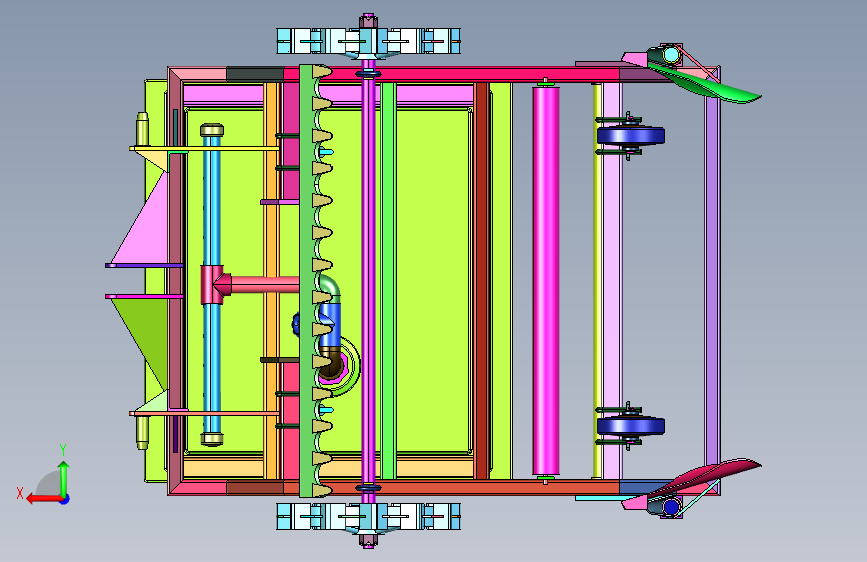
Task: Select the blue pipe segment near the elbow
Action: pos(331,325)
